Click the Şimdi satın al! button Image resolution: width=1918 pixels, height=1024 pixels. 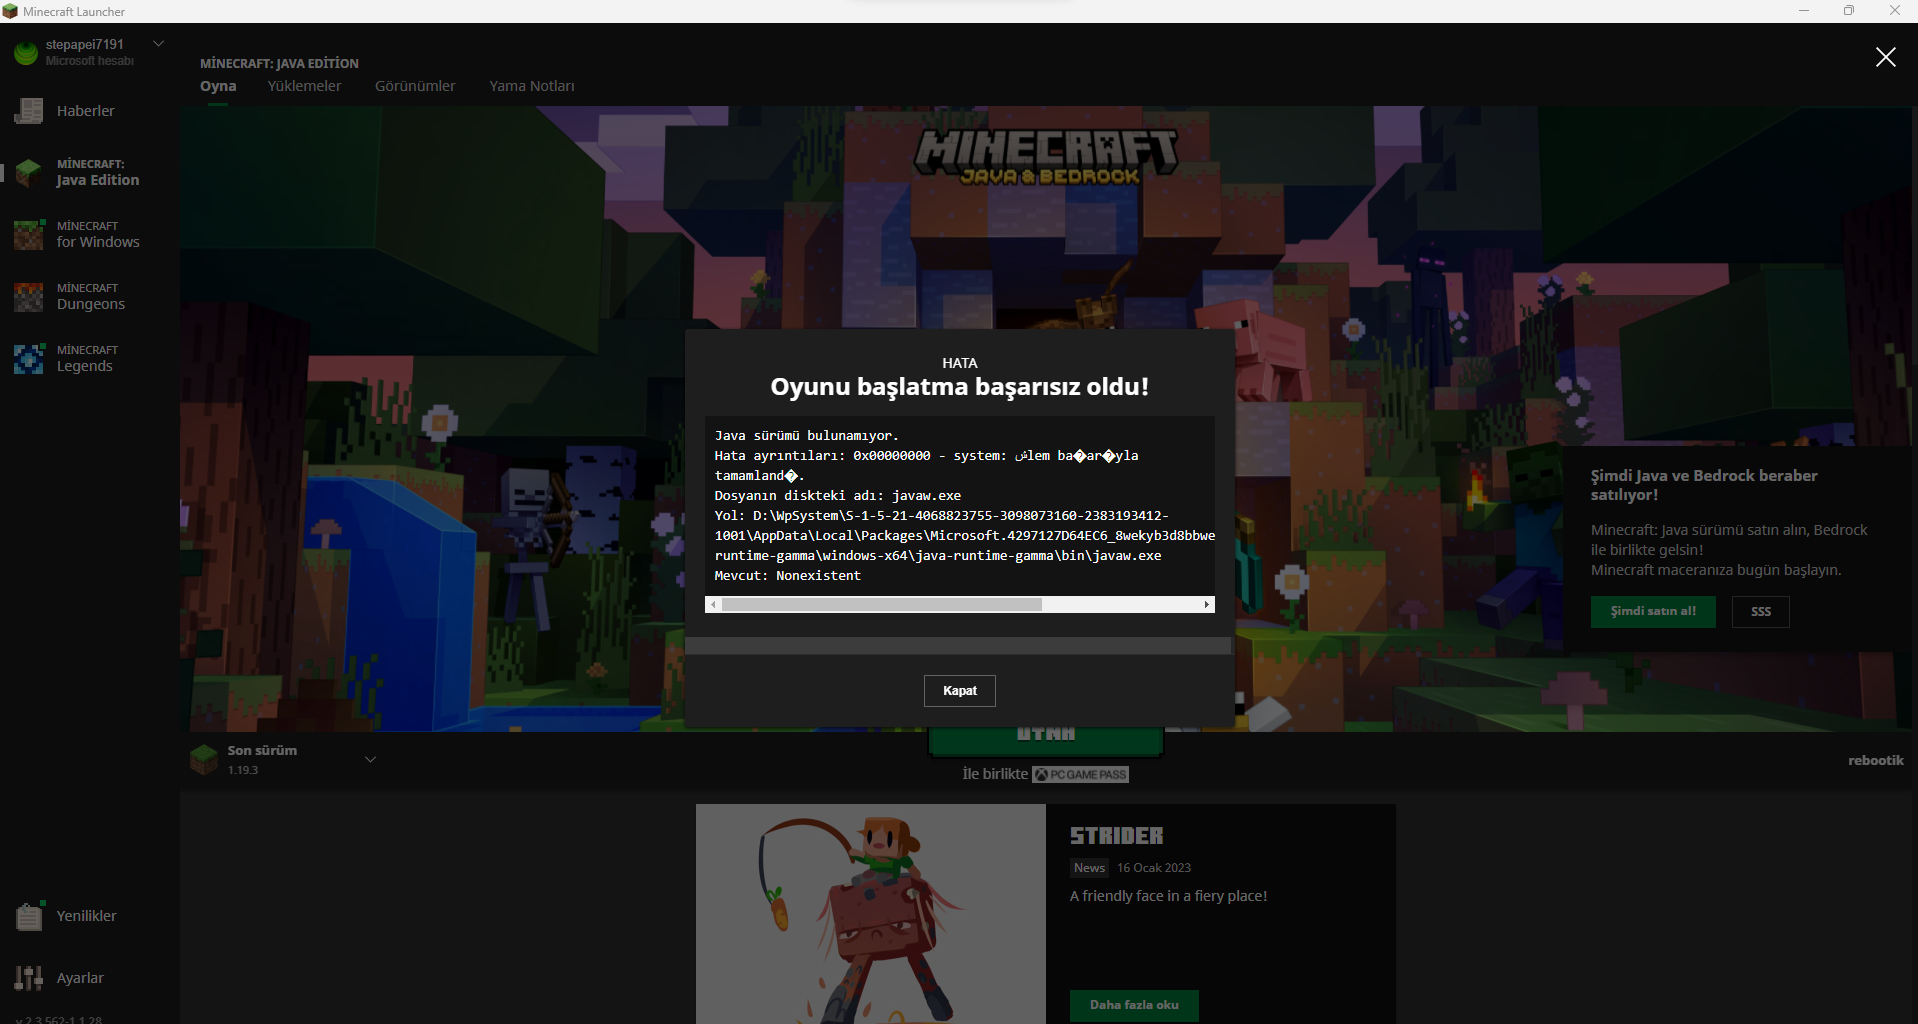[1653, 612]
